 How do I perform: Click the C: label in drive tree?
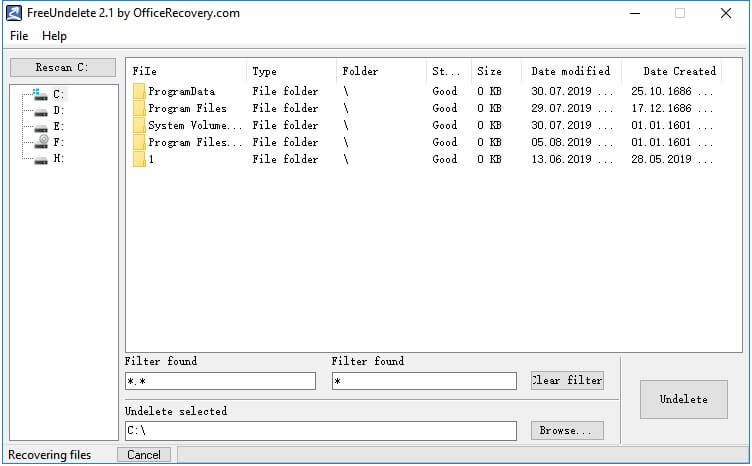coord(59,94)
